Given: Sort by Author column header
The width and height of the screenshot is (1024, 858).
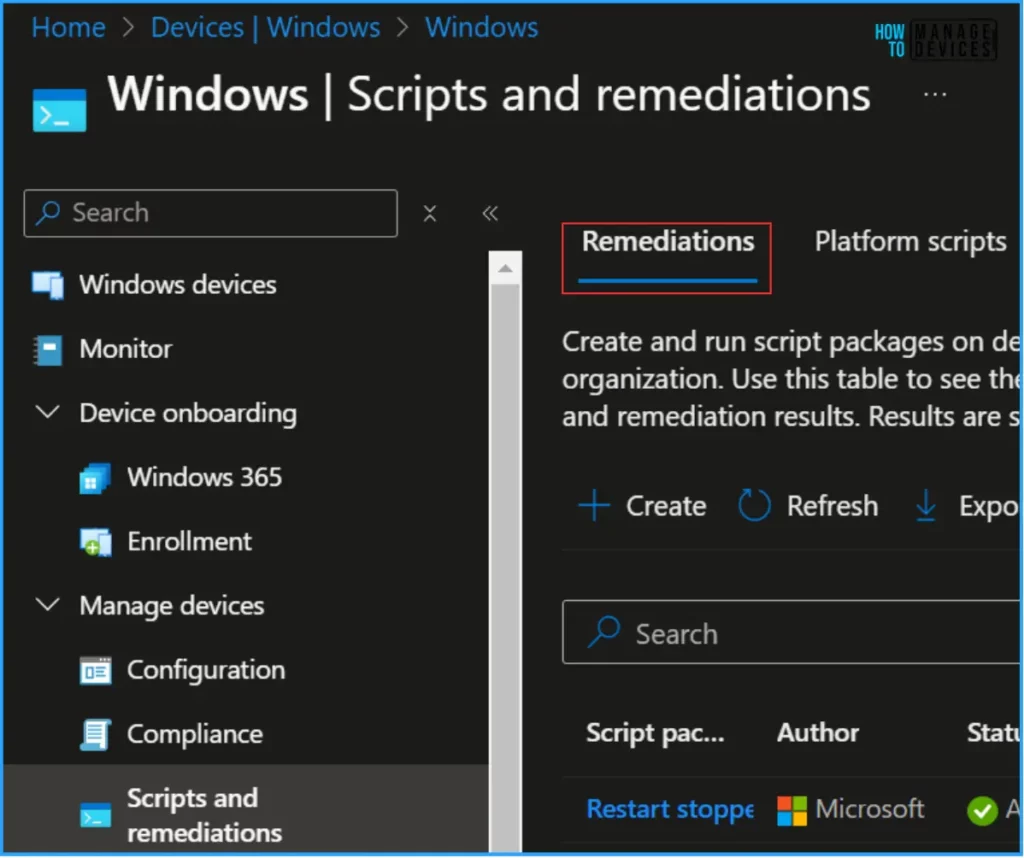Looking at the screenshot, I should coord(818,733).
